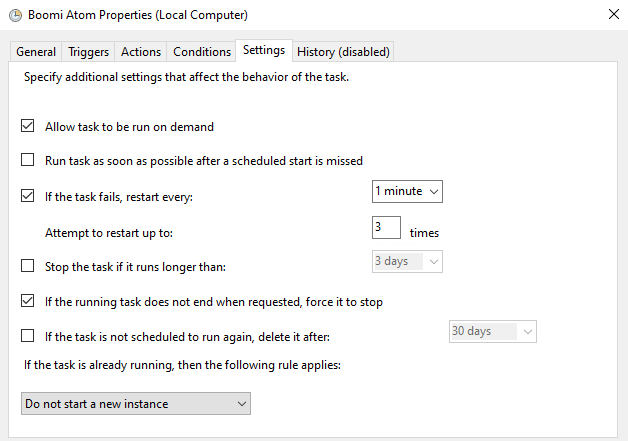Open the Triggers tab
Image resolution: width=628 pixels, height=441 pixels.
[x=88, y=52]
